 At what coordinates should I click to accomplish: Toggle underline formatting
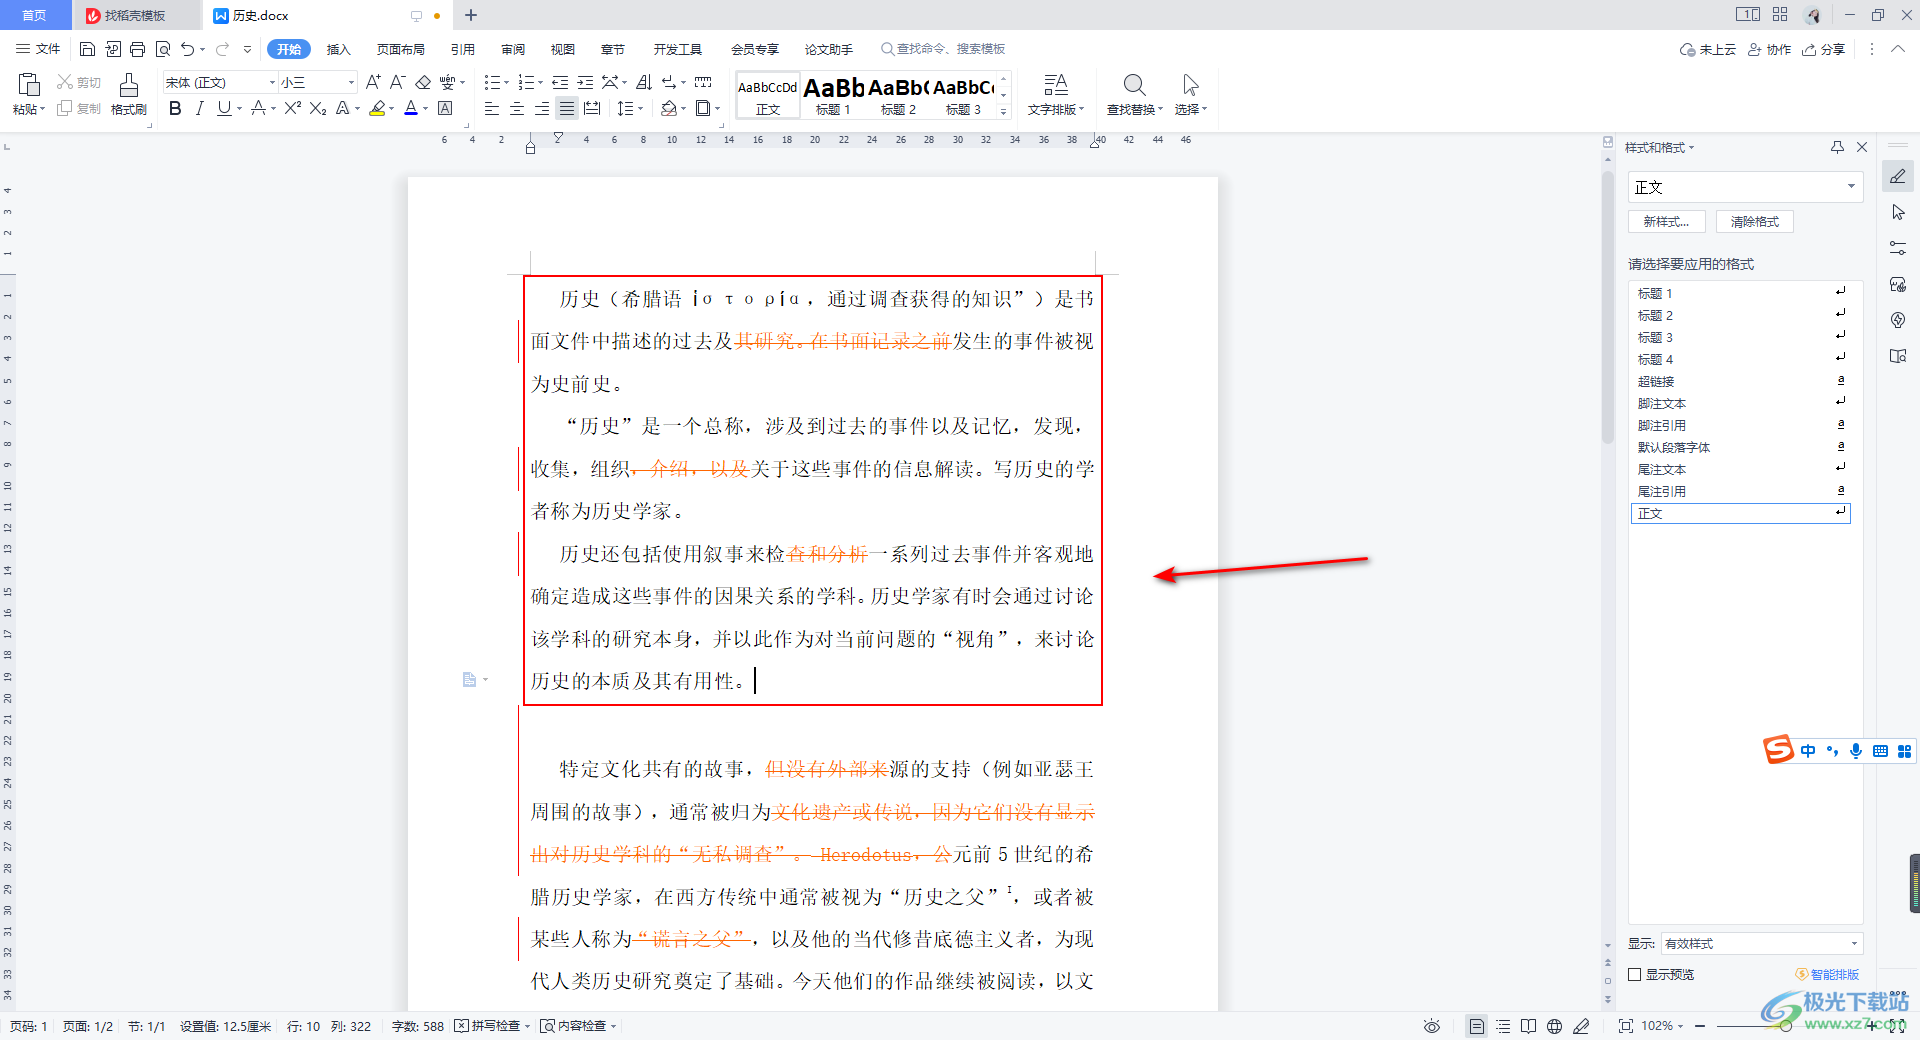point(224,108)
